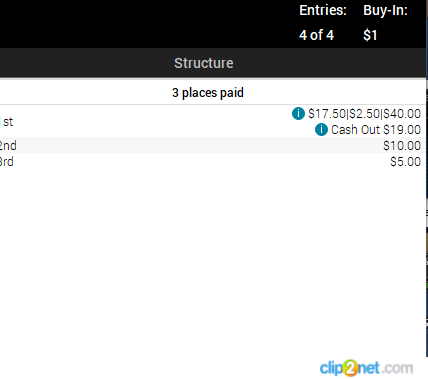The height and width of the screenshot is (379, 428).
Task: Click the '4 of 4' entries count
Action: coord(316,35)
